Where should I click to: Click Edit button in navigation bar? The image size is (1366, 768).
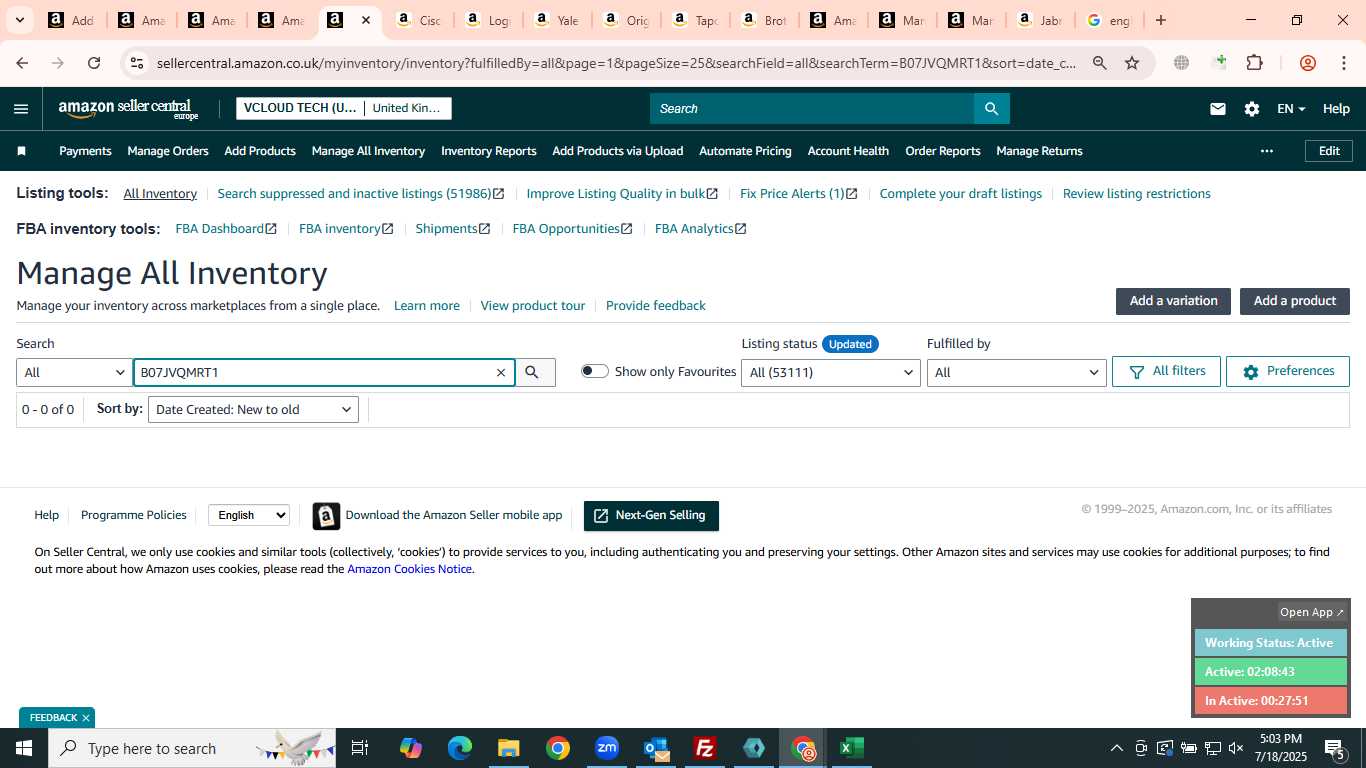[x=1329, y=151]
